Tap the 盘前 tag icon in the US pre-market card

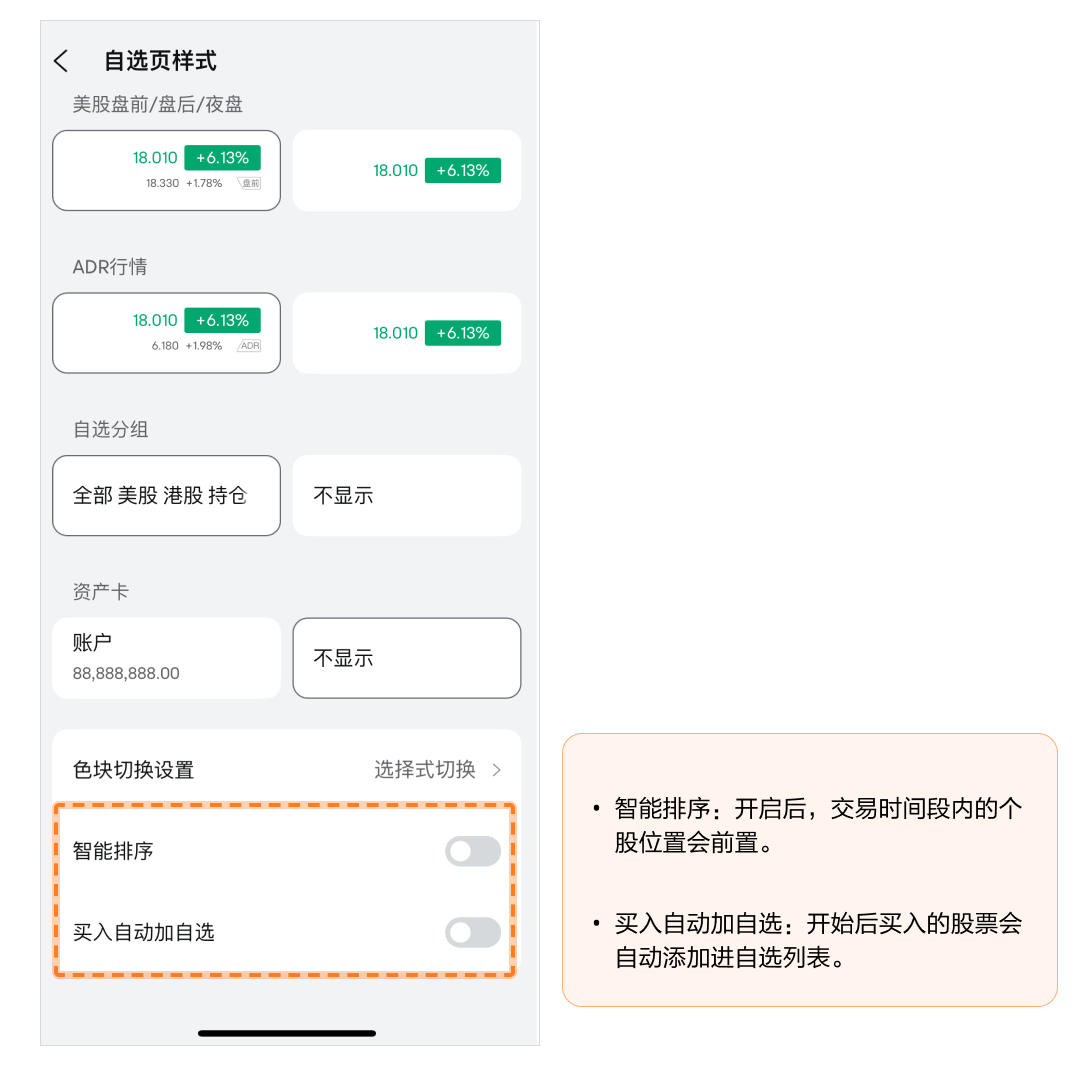pos(249,183)
